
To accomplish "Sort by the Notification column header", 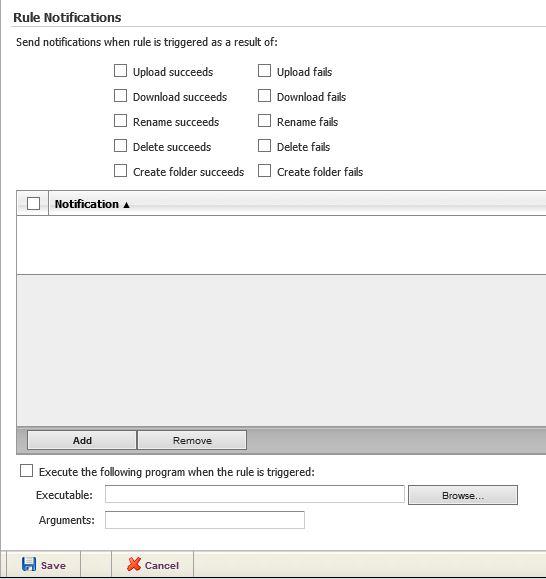I will 92,204.
